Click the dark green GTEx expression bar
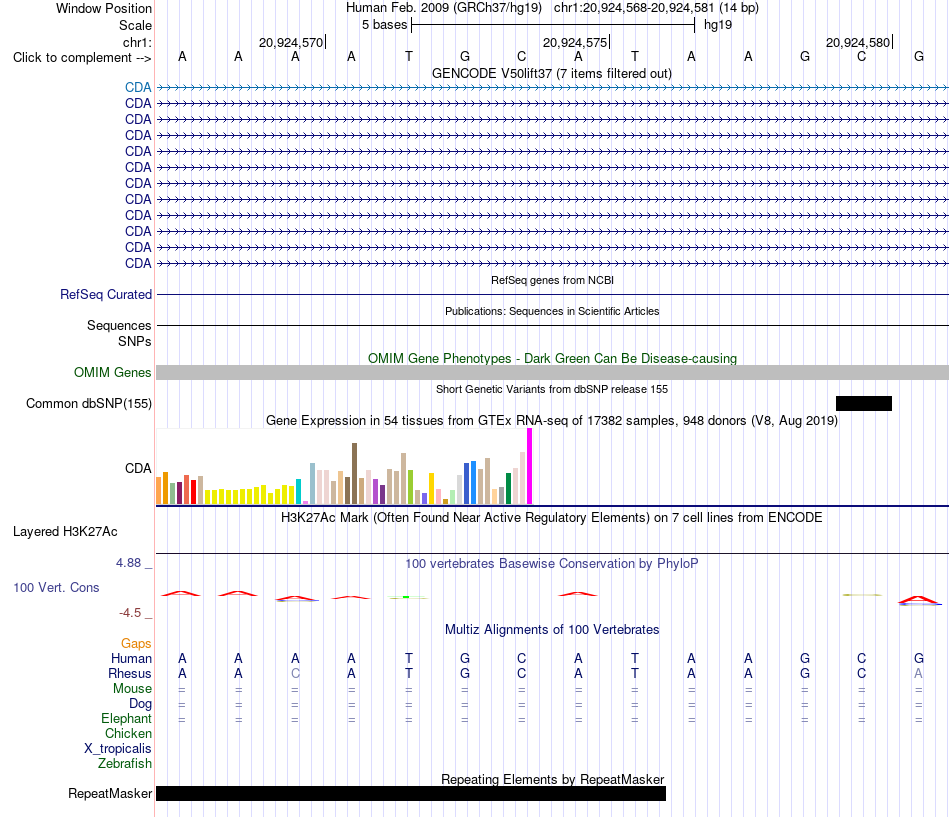This screenshot has height=817, width=950. pos(508,489)
